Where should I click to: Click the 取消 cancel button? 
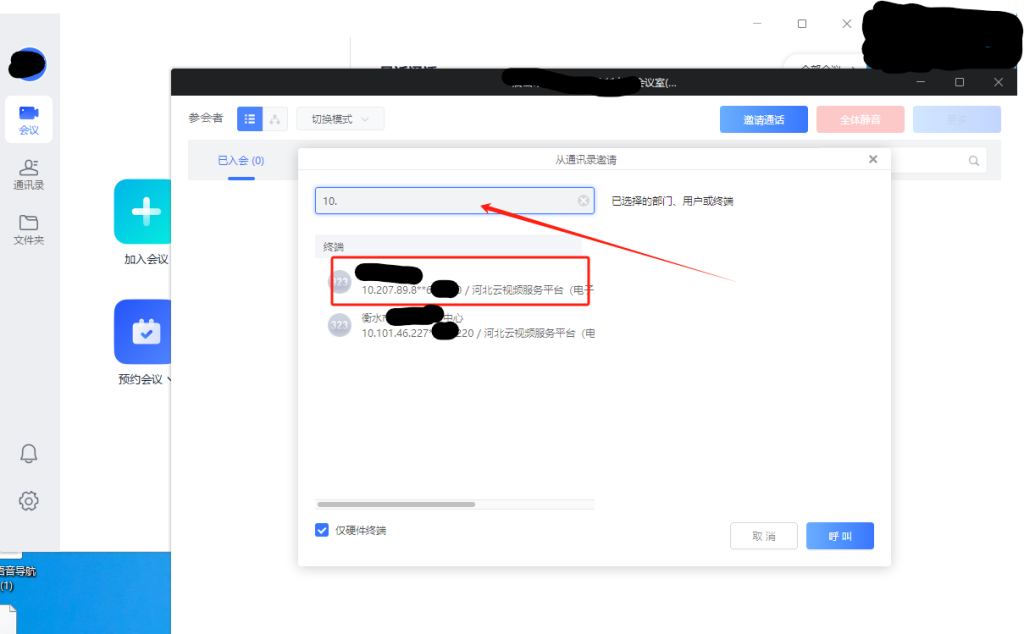(x=763, y=536)
